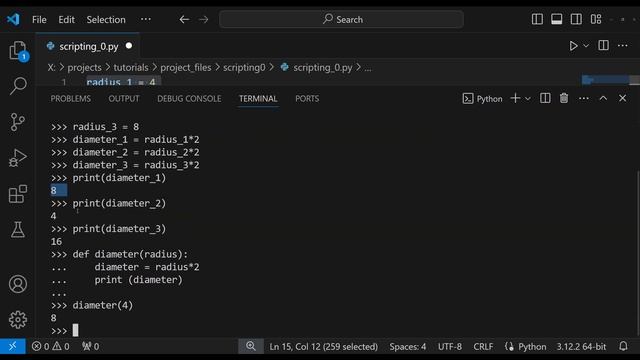
Task: Open Run and Debug view
Action: (18, 158)
